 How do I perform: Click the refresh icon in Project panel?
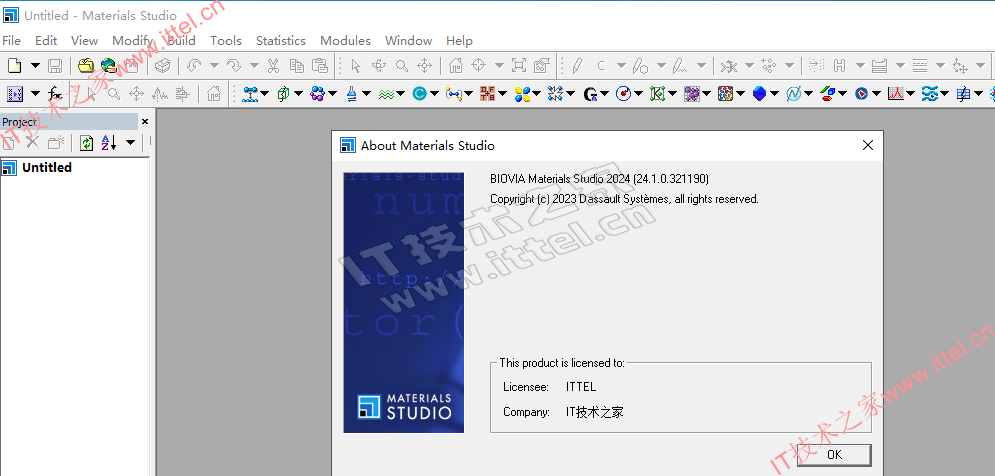86,143
